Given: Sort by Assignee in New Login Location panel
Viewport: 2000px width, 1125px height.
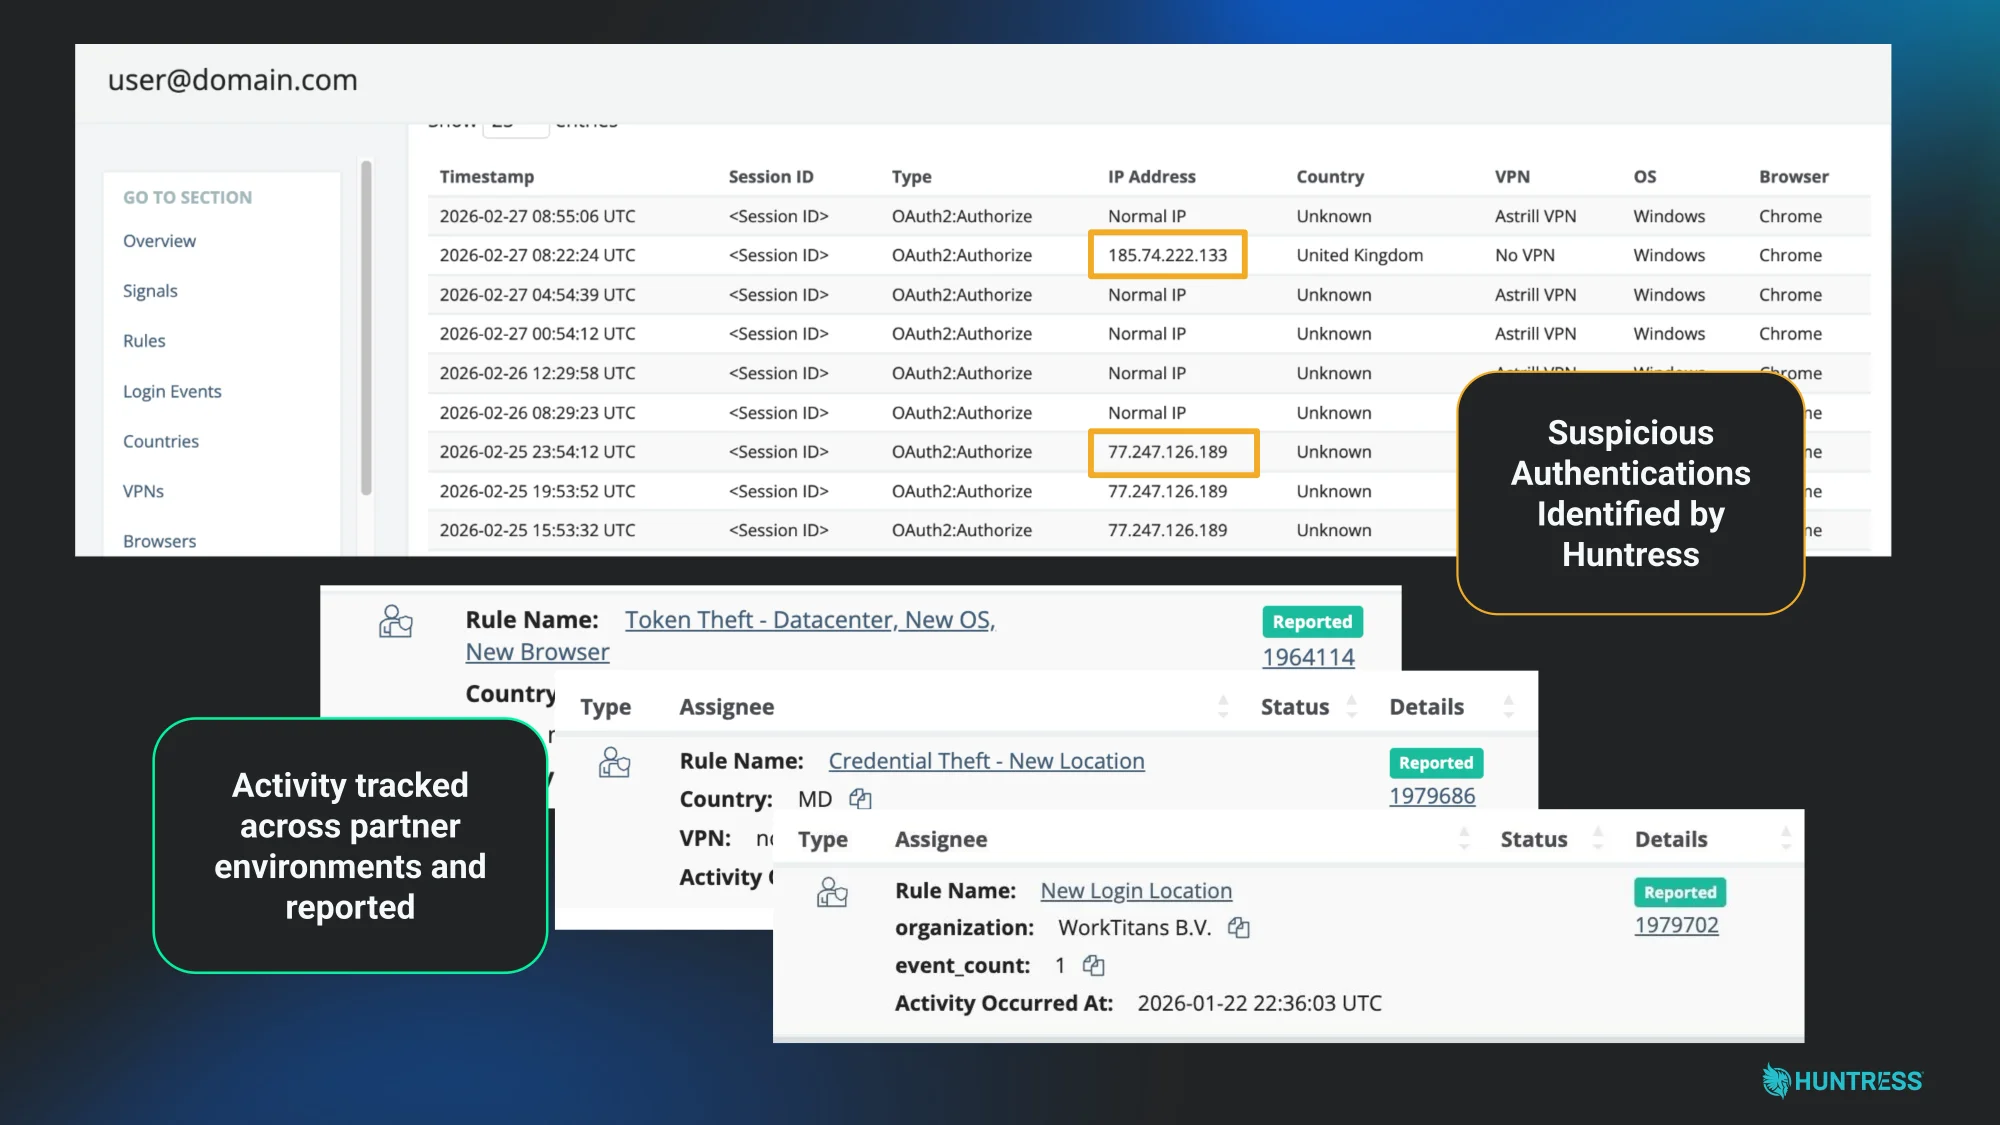Looking at the screenshot, I should tap(1464, 839).
